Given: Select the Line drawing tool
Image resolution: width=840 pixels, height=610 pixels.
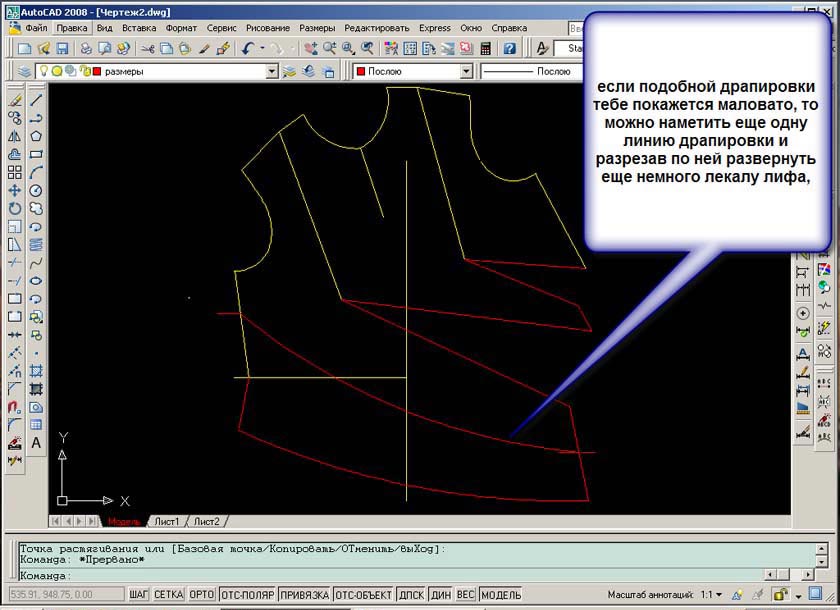Looking at the screenshot, I should click(36, 100).
